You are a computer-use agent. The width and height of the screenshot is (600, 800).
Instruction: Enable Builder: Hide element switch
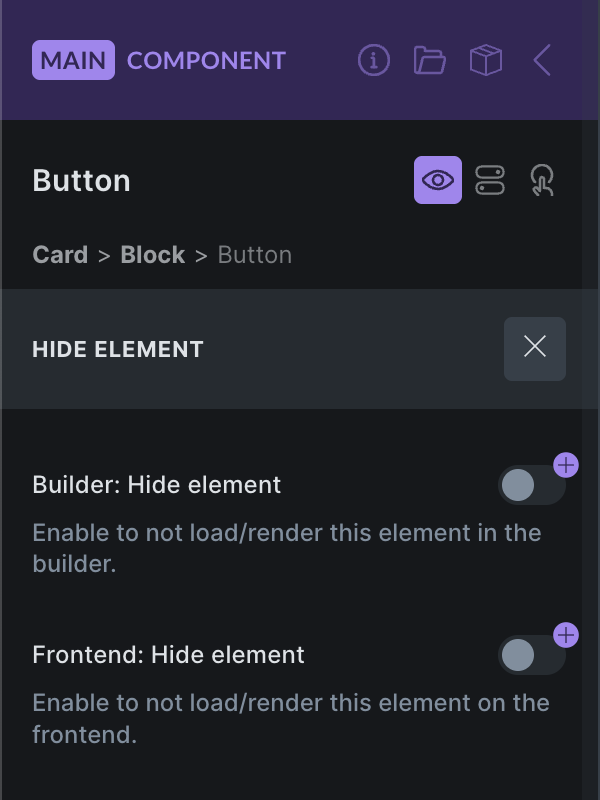coord(528,486)
